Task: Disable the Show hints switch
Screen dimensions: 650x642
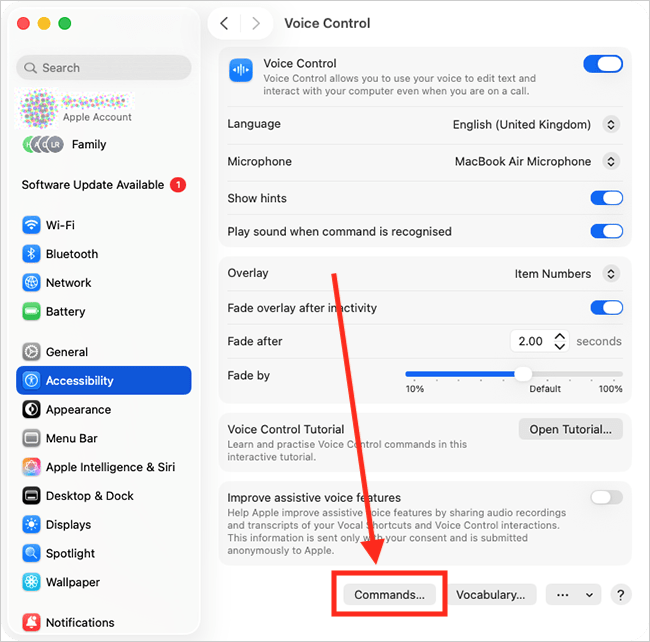Action: pos(606,198)
